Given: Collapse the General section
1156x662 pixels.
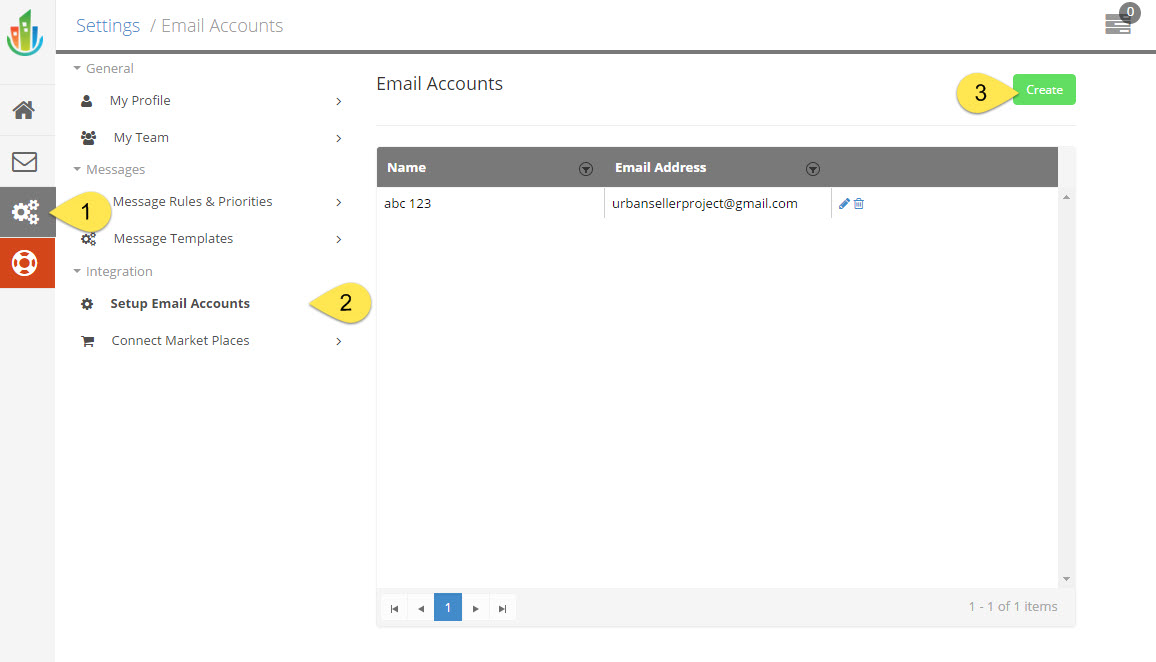Looking at the screenshot, I should click(103, 68).
